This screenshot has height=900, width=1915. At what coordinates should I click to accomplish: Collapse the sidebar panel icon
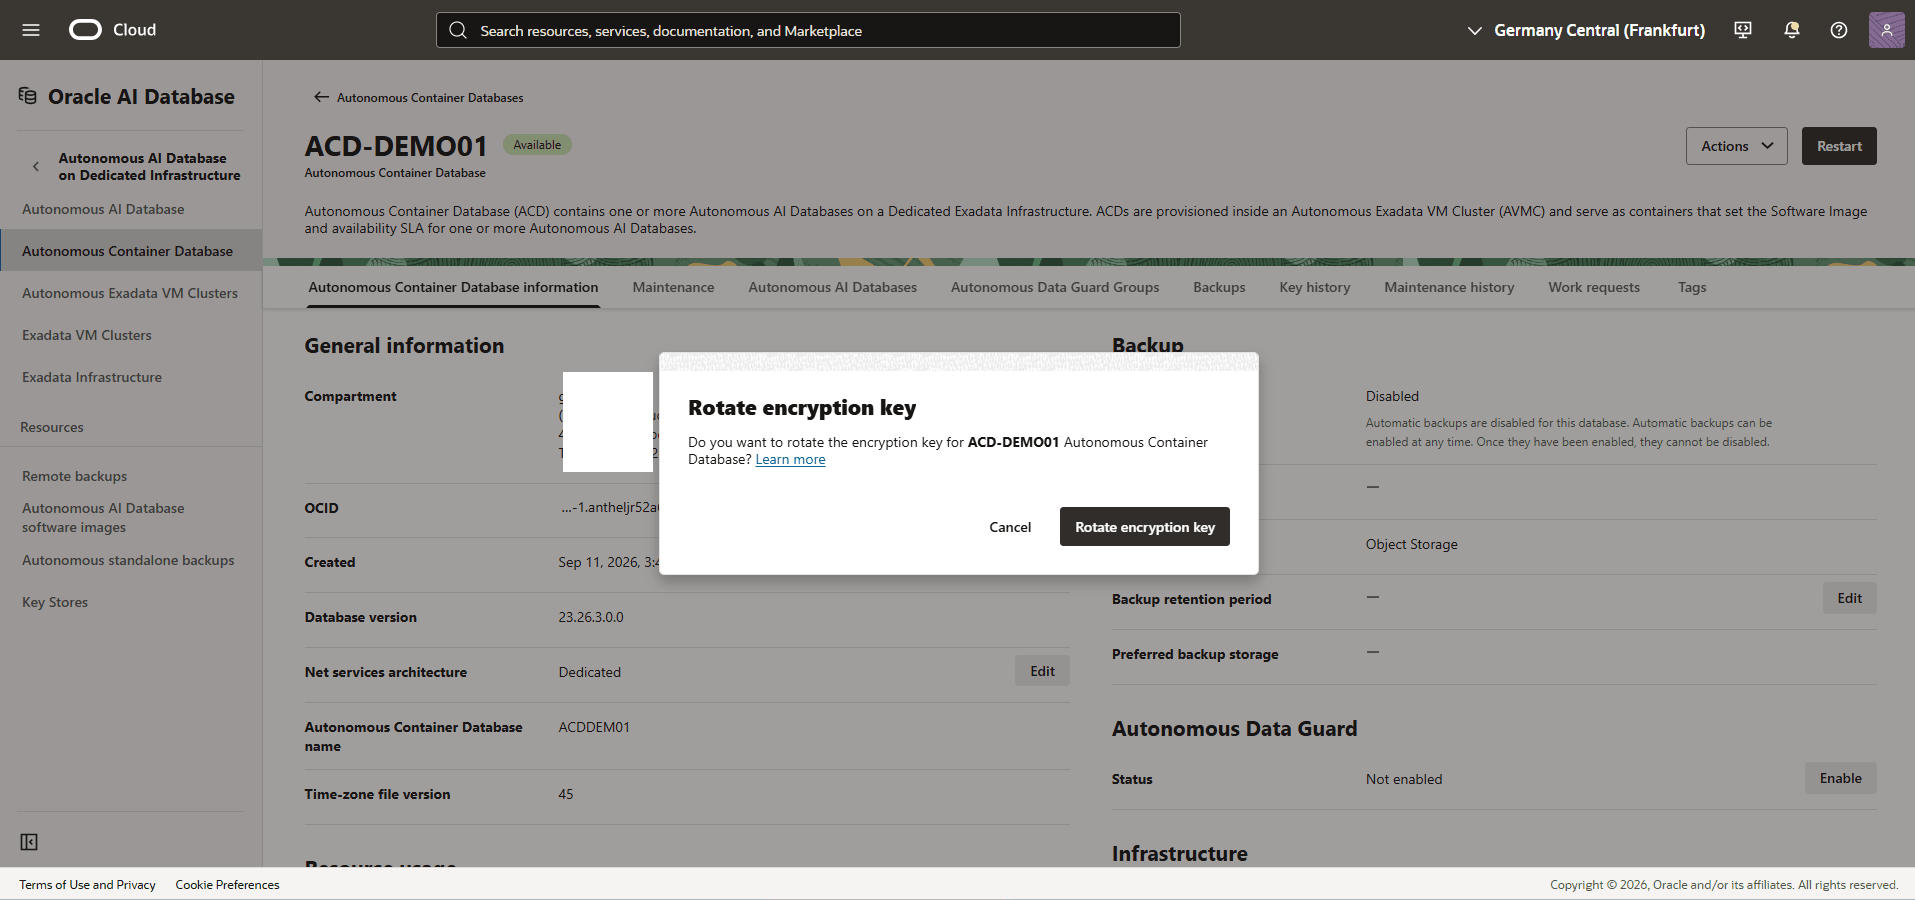point(29,842)
